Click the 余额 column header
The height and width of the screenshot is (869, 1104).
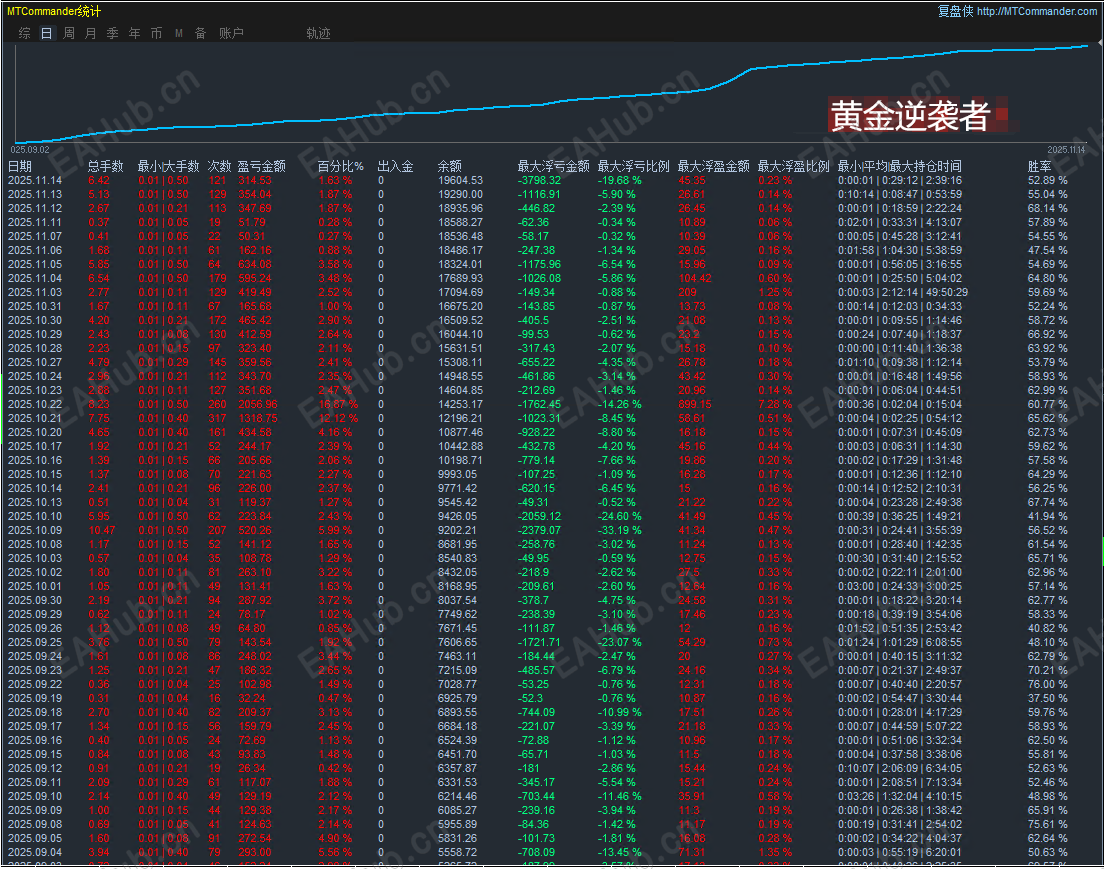point(450,166)
